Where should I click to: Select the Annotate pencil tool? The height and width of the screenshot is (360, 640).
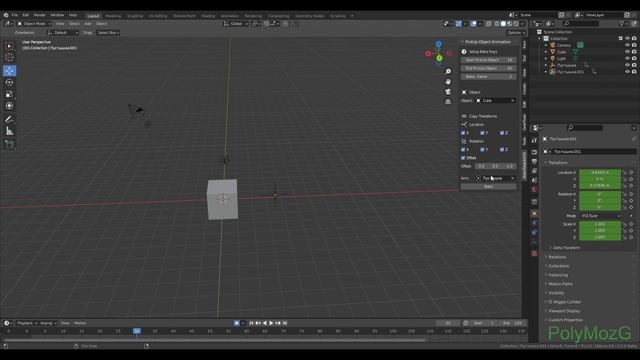click(9, 119)
